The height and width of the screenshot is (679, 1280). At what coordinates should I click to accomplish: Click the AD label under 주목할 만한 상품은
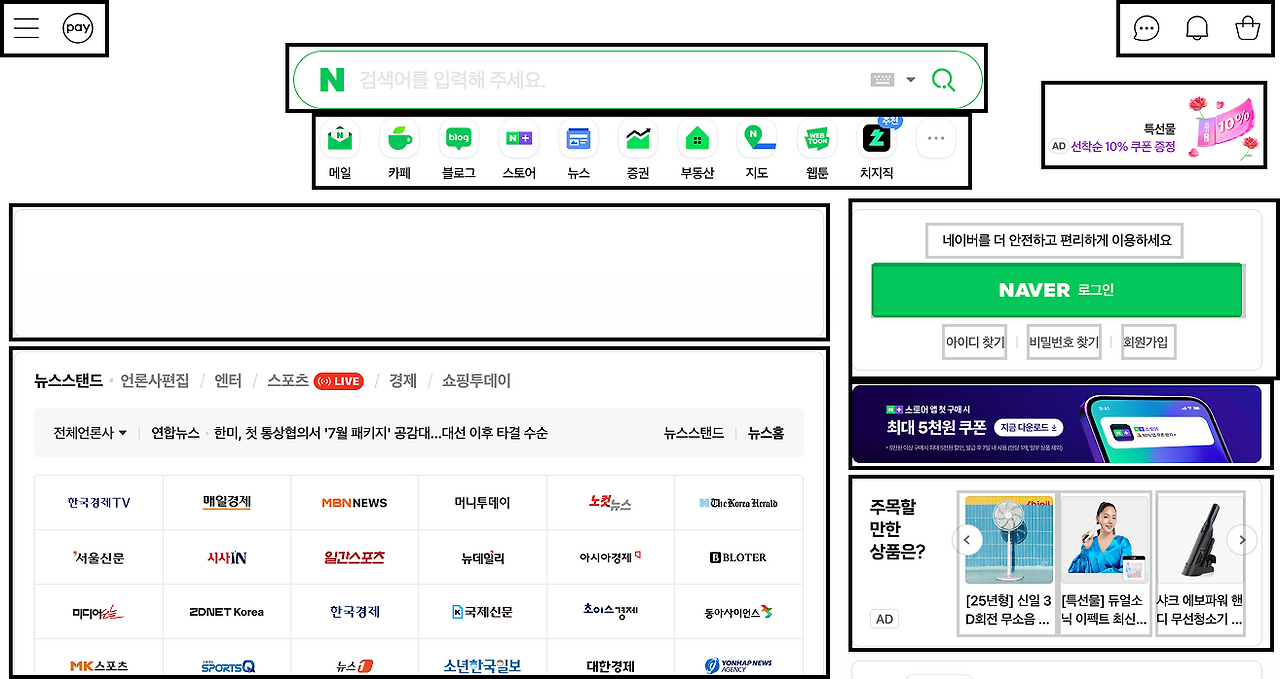[884, 619]
